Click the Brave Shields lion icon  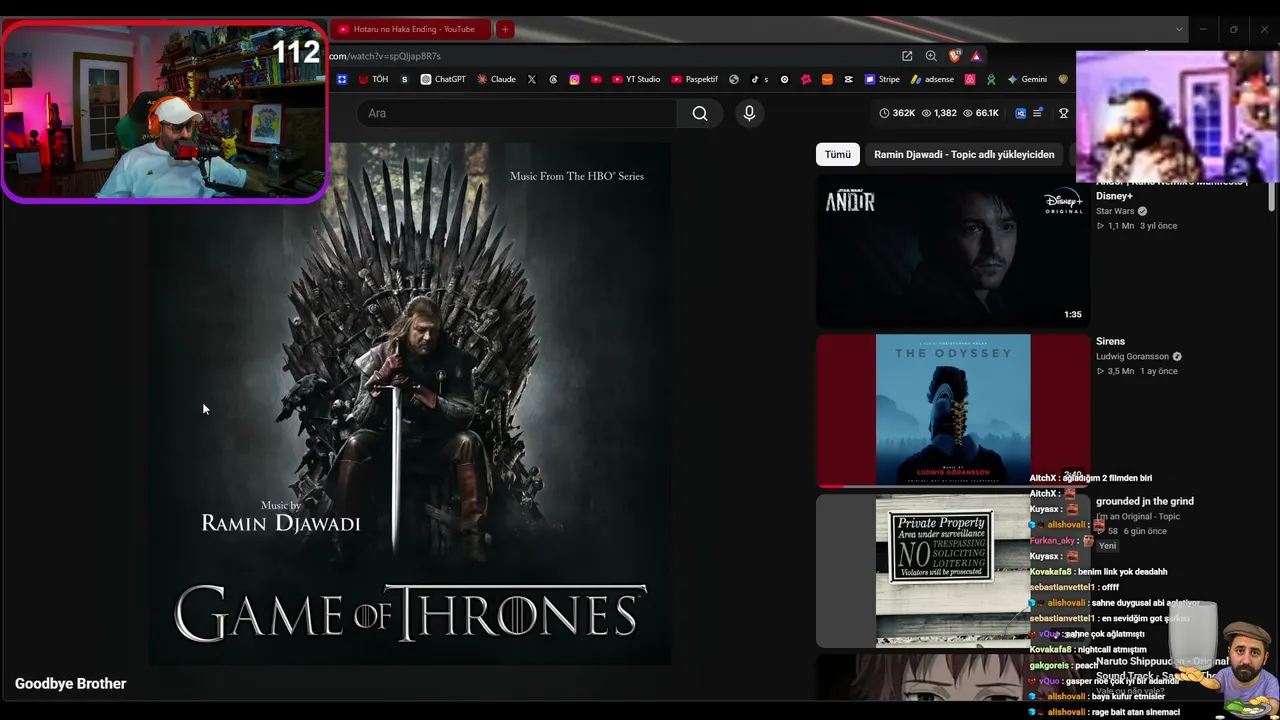click(x=955, y=56)
